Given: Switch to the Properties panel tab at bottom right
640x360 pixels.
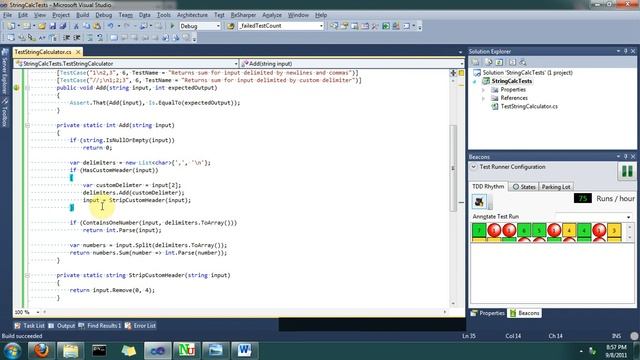Looking at the screenshot, I should 488,313.
